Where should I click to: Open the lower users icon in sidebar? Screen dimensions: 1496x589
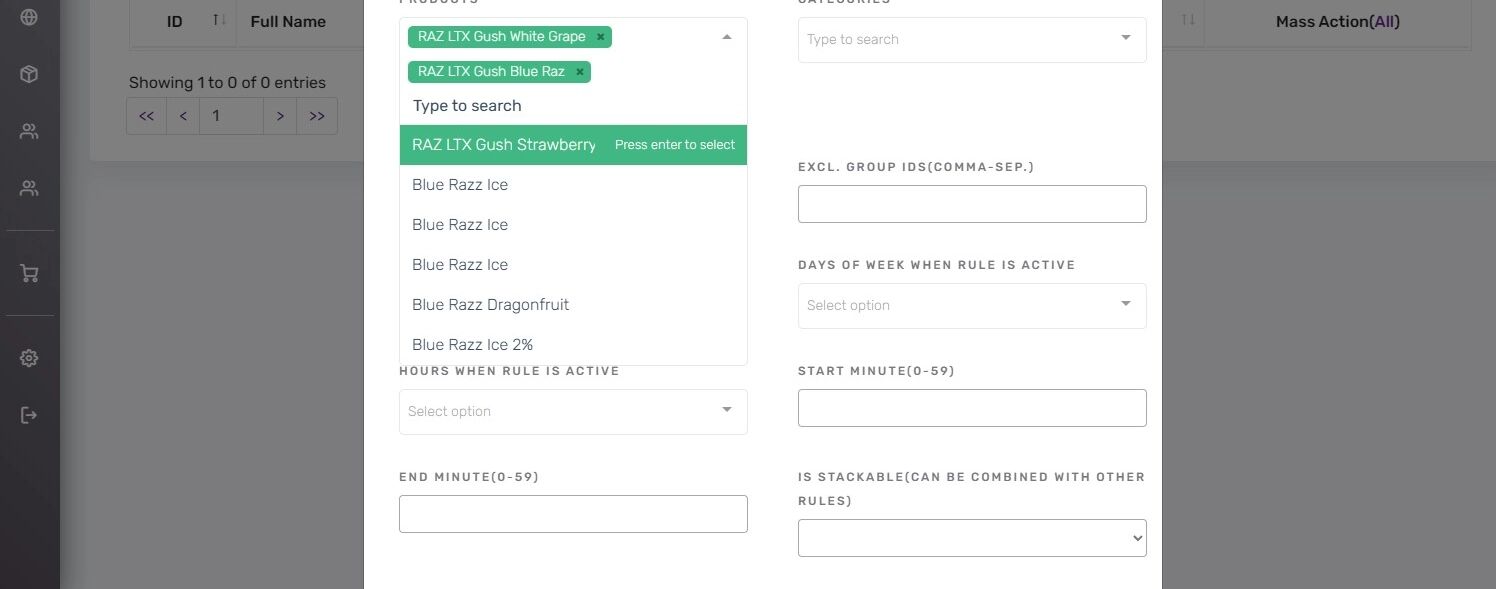coord(29,188)
